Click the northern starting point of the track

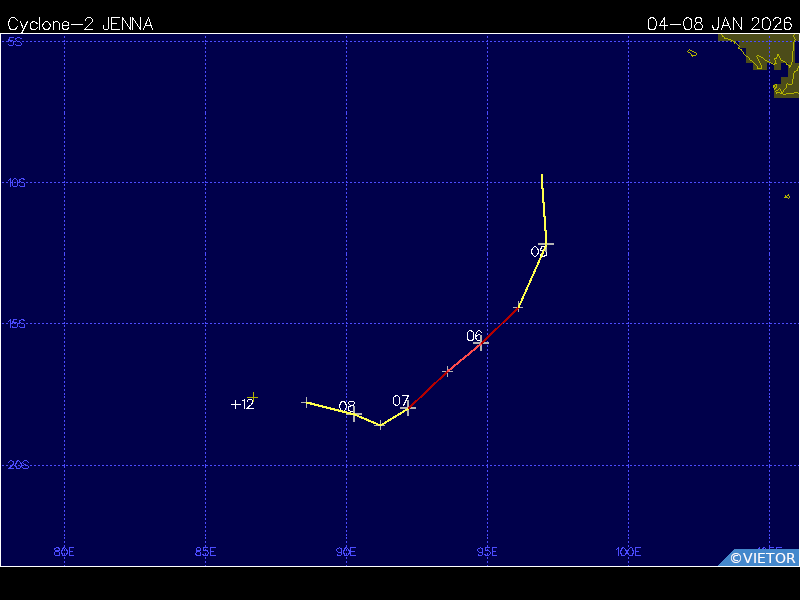(x=542, y=176)
